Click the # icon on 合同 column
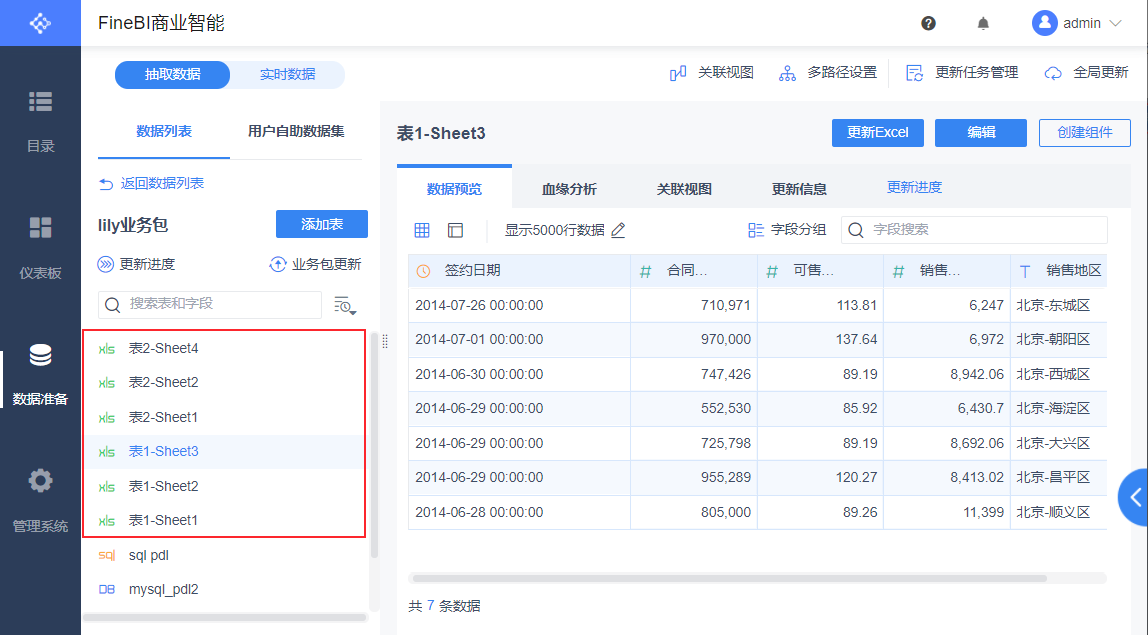1148x635 pixels. [x=645, y=272]
